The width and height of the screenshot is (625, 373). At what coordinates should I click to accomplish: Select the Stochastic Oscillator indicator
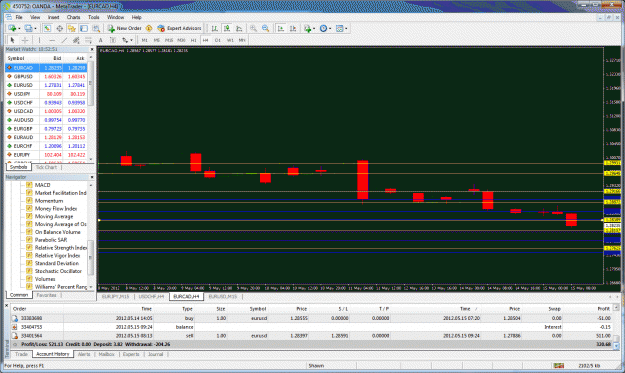pos(58,271)
